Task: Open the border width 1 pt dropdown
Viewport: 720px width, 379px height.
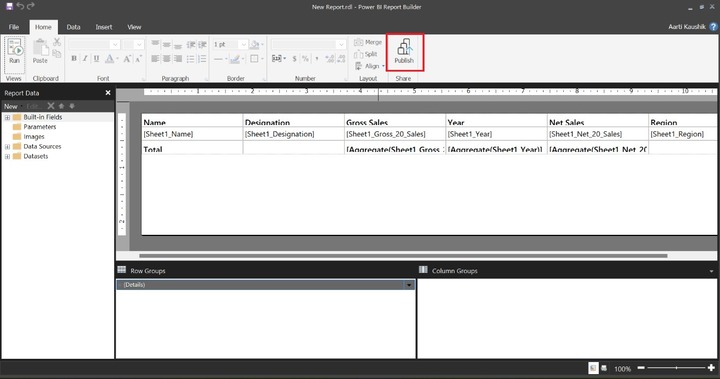Action: pyautogui.click(x=243, y=45)
